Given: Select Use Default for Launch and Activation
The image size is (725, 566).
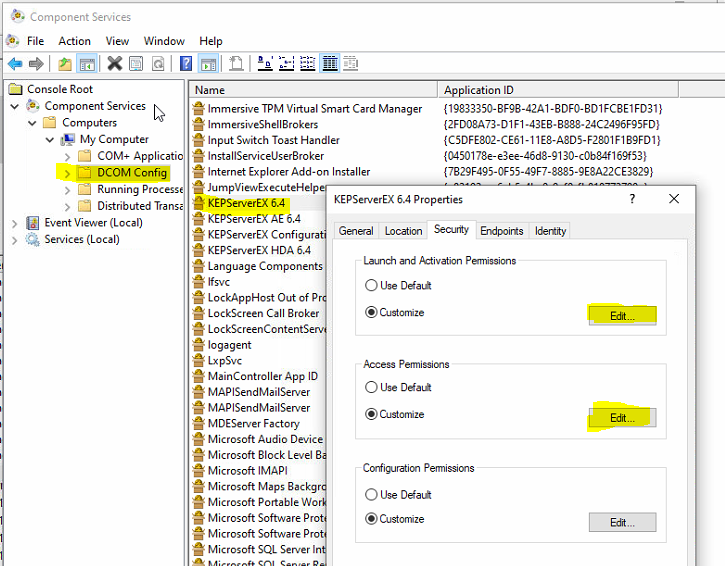Looking at the screenshot, I should pyautogui.click(x=371, y=285).
